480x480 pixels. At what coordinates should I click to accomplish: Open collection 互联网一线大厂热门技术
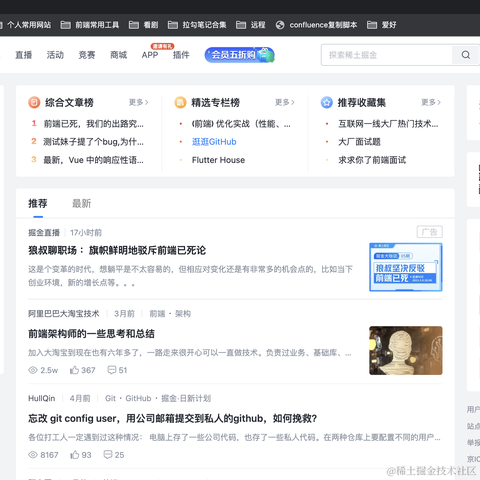pos(388,124)
